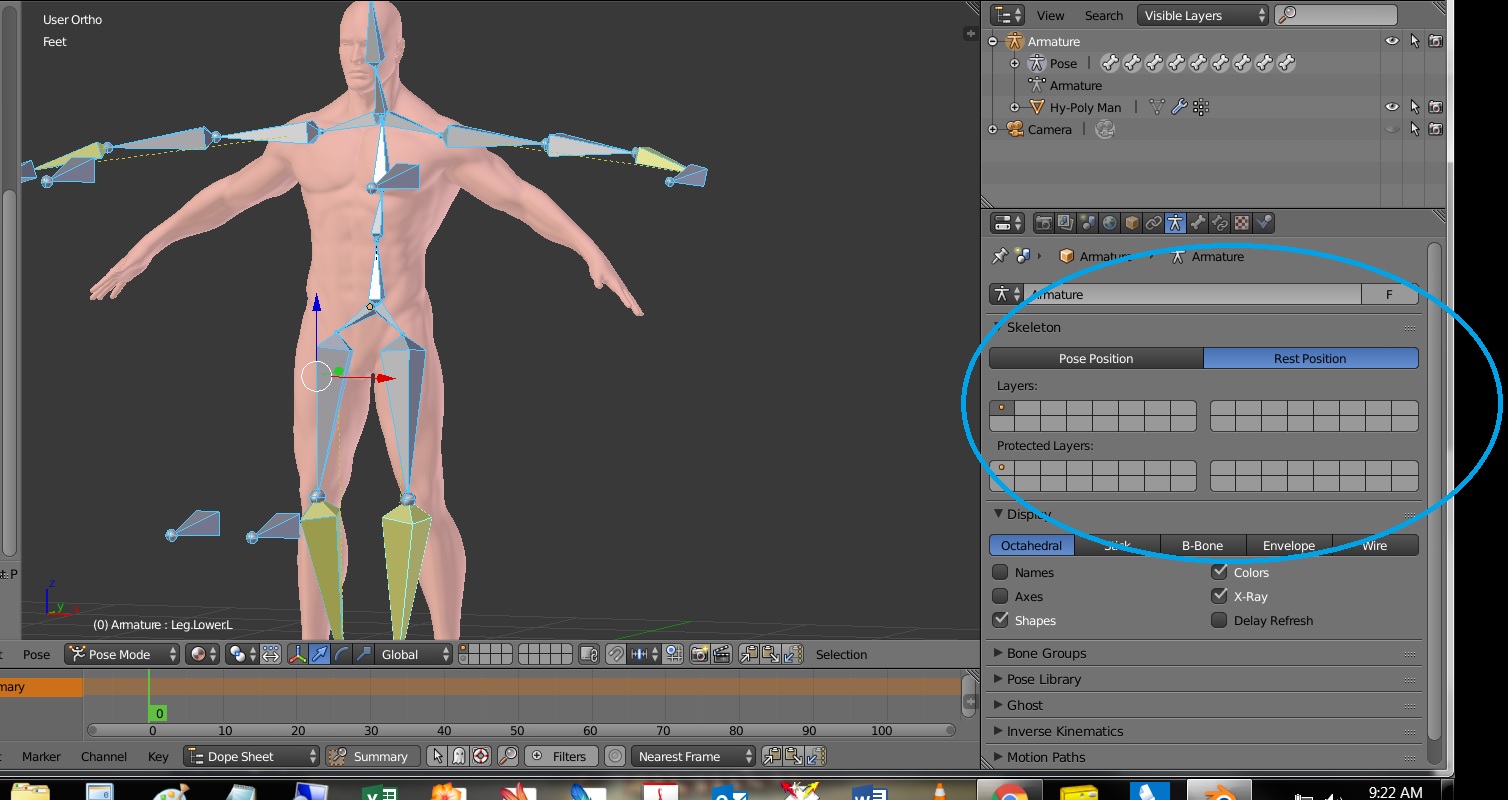The height and width of the screenshot is (800, 1508).
Task: Click the View menu in the outliner
Action: pyautogui.click(x=1050, y=15)
